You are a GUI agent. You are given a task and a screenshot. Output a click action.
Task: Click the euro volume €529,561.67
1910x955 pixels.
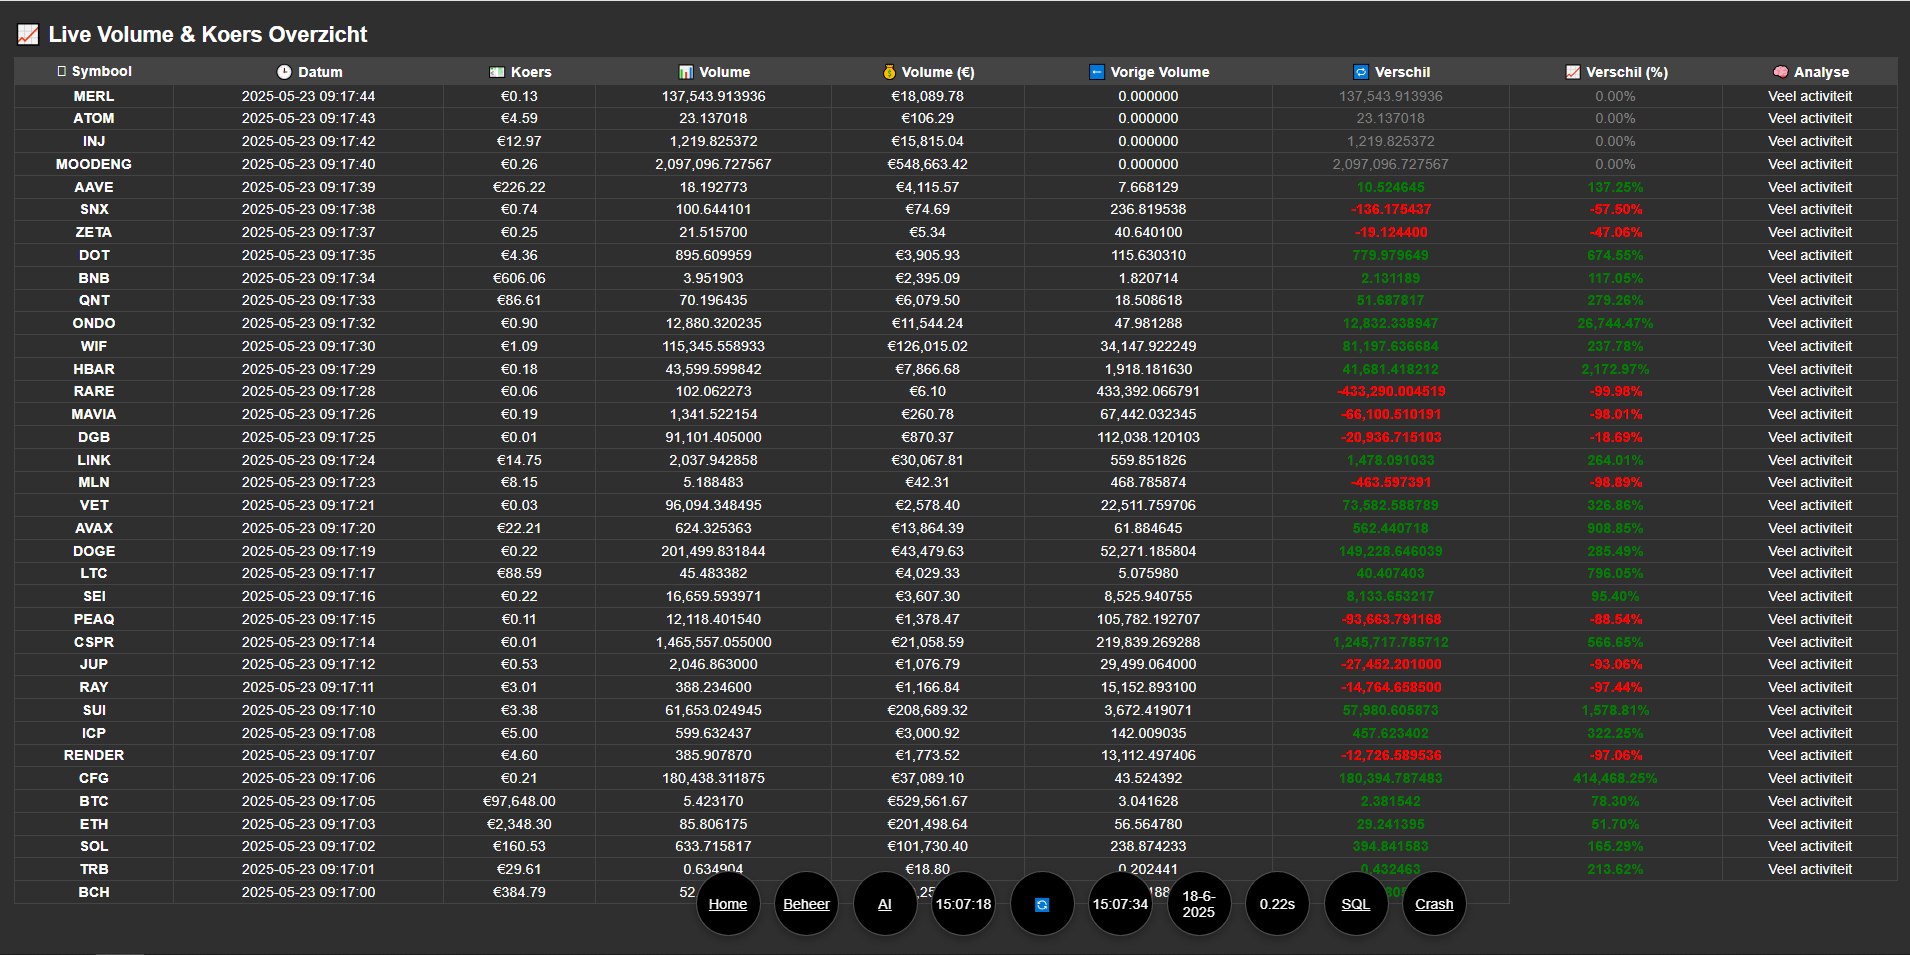[x=928, y=801]
